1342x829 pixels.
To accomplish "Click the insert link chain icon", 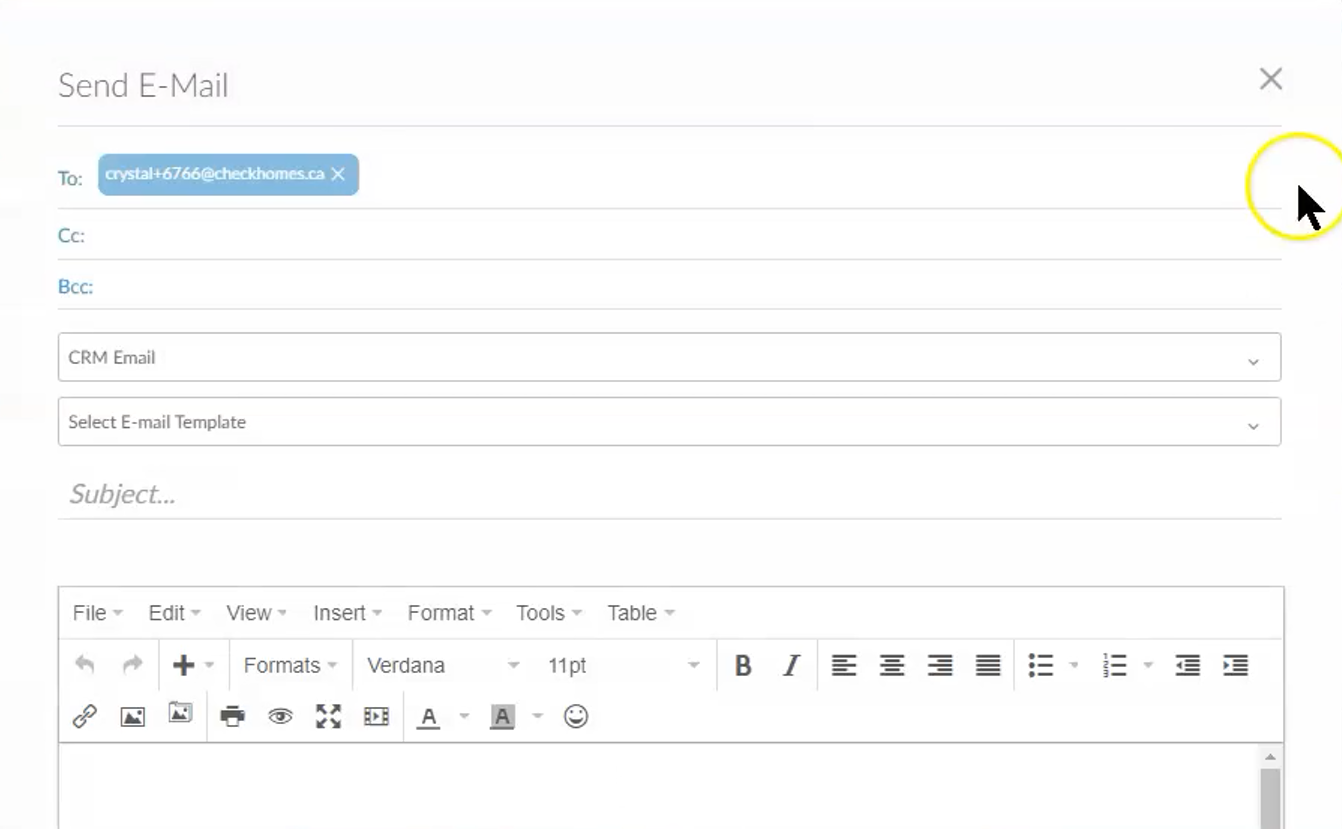I will pyautogui.click(x=85, y=716).
